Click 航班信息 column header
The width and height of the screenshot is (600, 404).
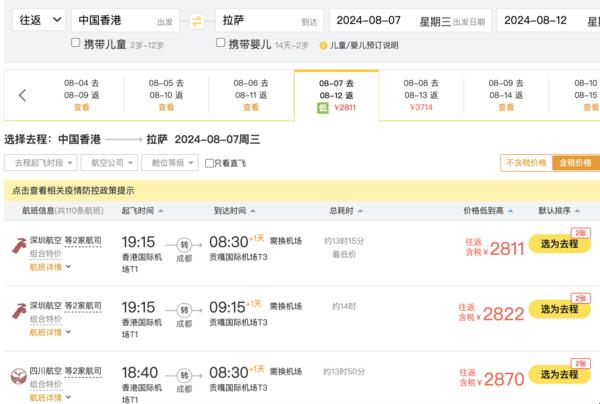[38, 210]
